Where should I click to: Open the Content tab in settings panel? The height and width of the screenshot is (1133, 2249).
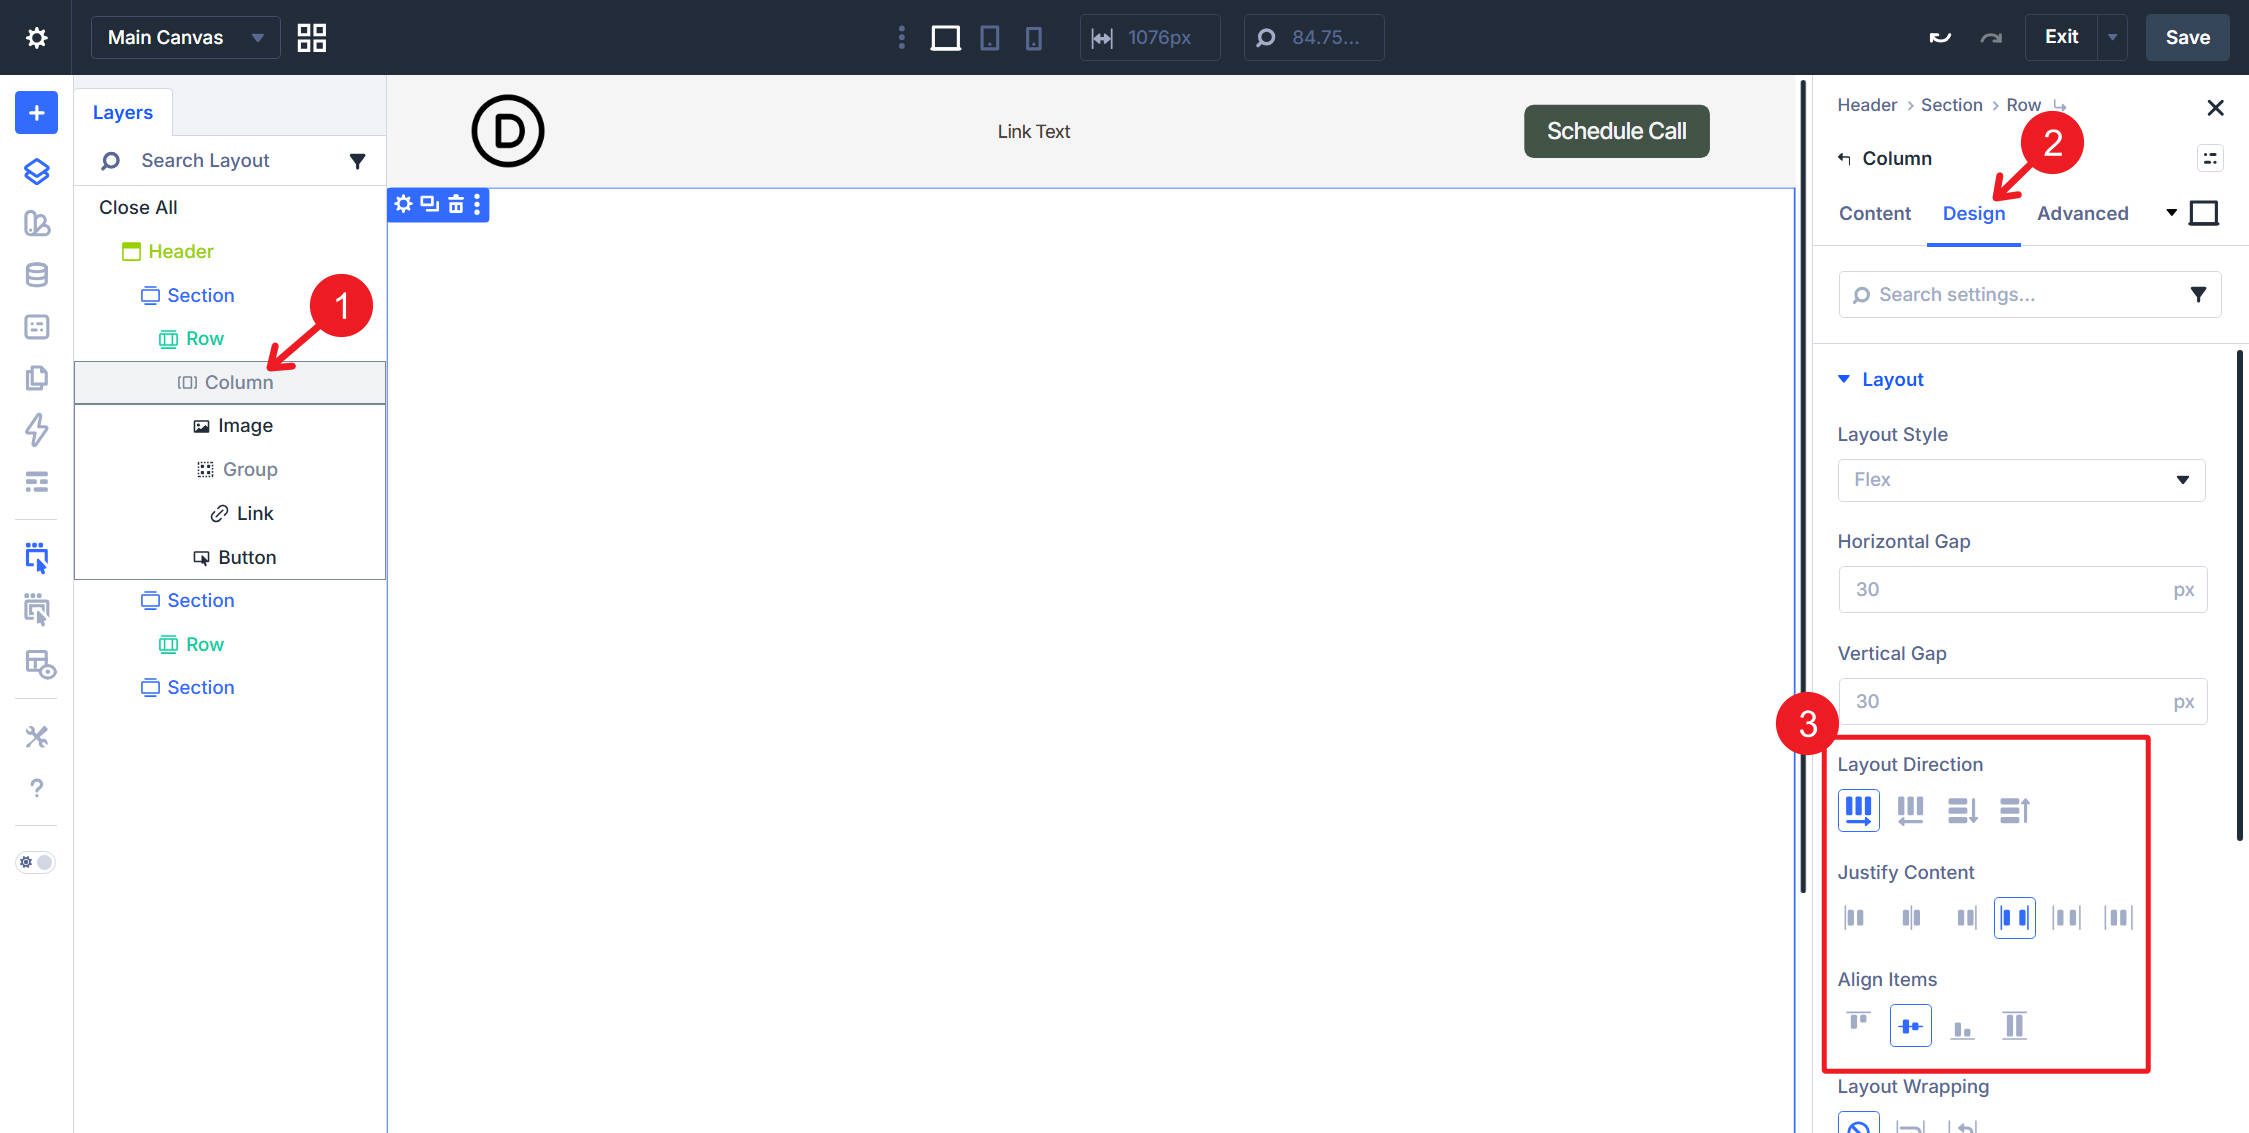1874,213
